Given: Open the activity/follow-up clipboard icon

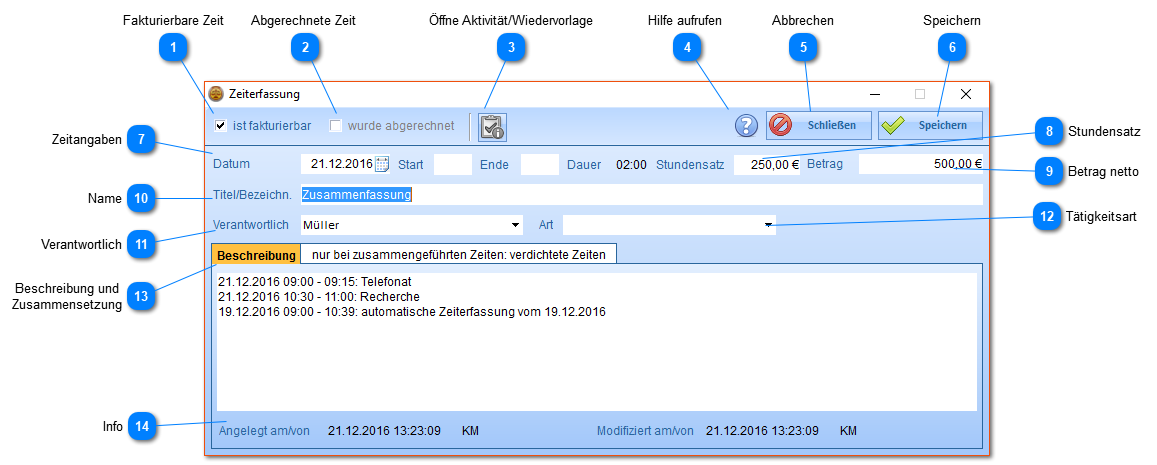Looking at the screenshot, I should pyautogui.click(x=492, y=127).
